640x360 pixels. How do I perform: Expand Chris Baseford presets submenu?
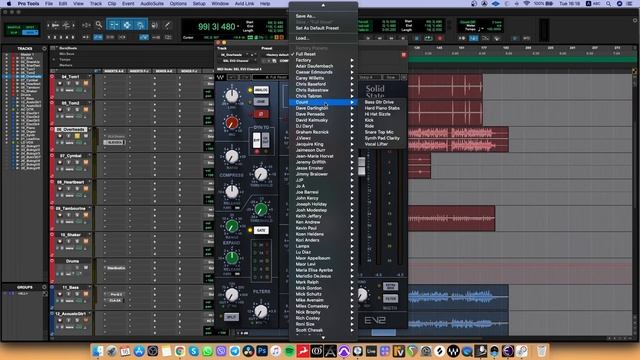(323, 84)
